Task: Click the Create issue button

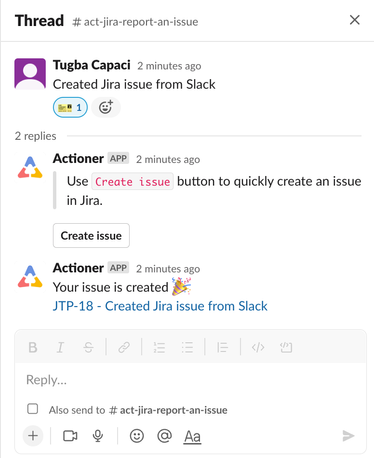Action: tap(91, 236)
